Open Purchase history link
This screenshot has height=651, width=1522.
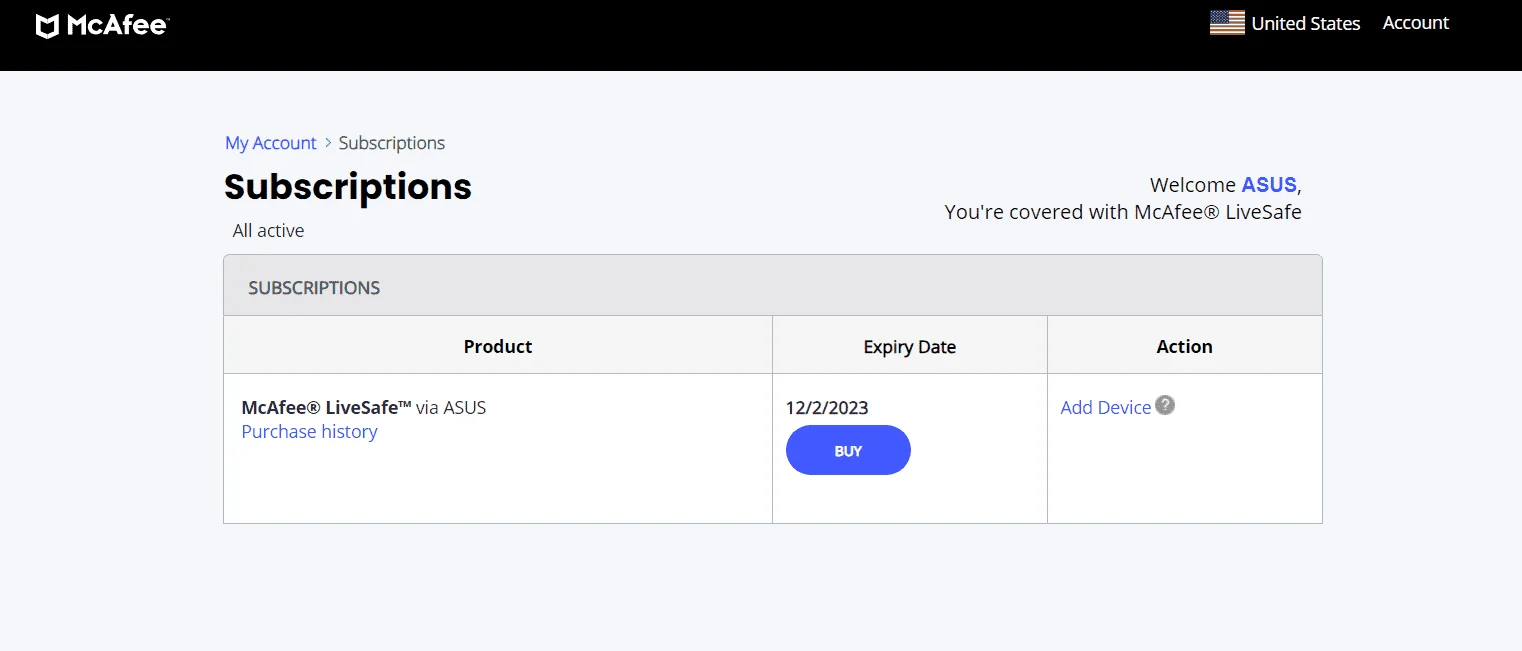click(309, 432)
